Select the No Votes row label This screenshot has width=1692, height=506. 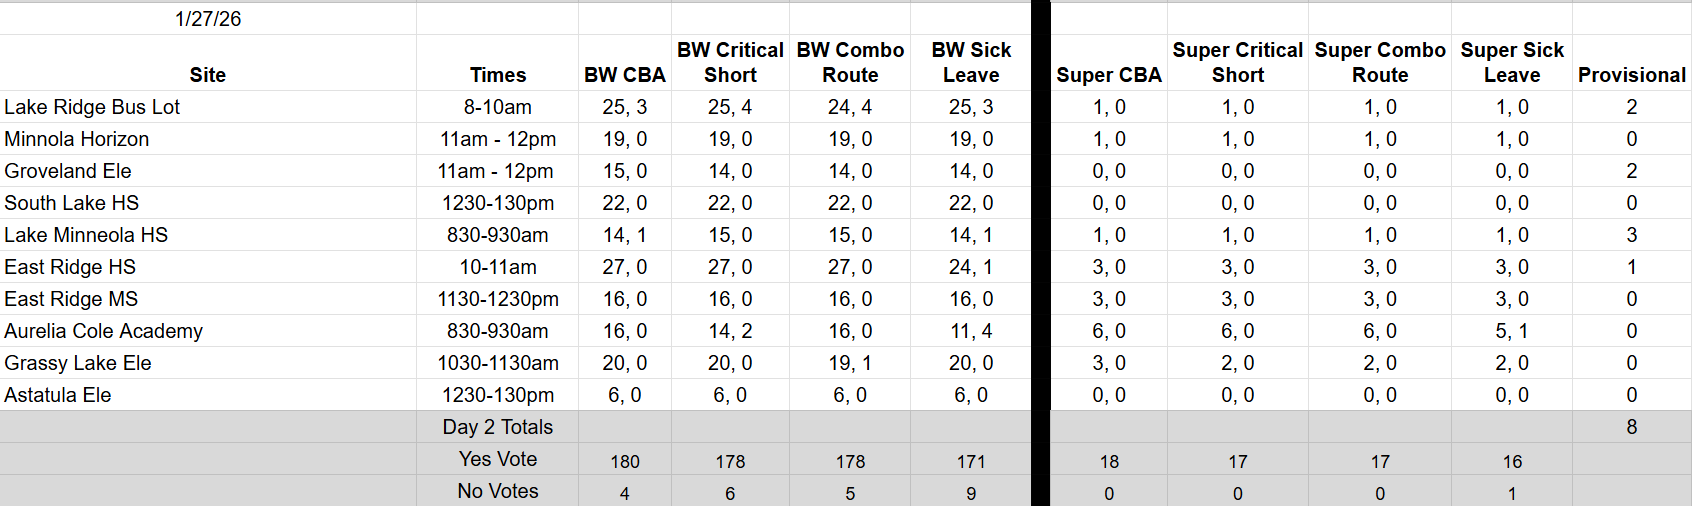pos(498,491)
